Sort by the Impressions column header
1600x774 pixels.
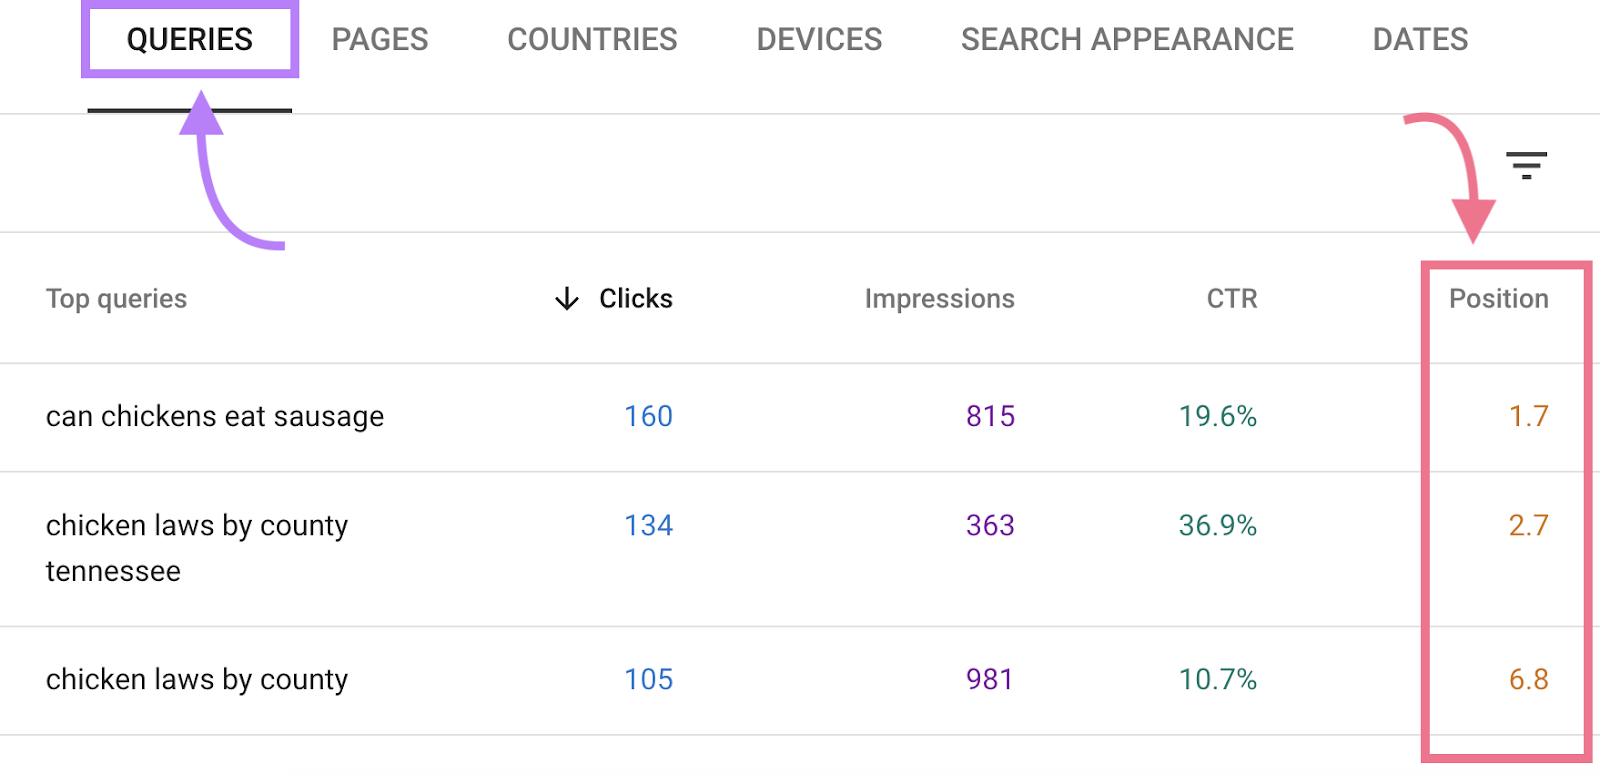(x=939, y=299)
